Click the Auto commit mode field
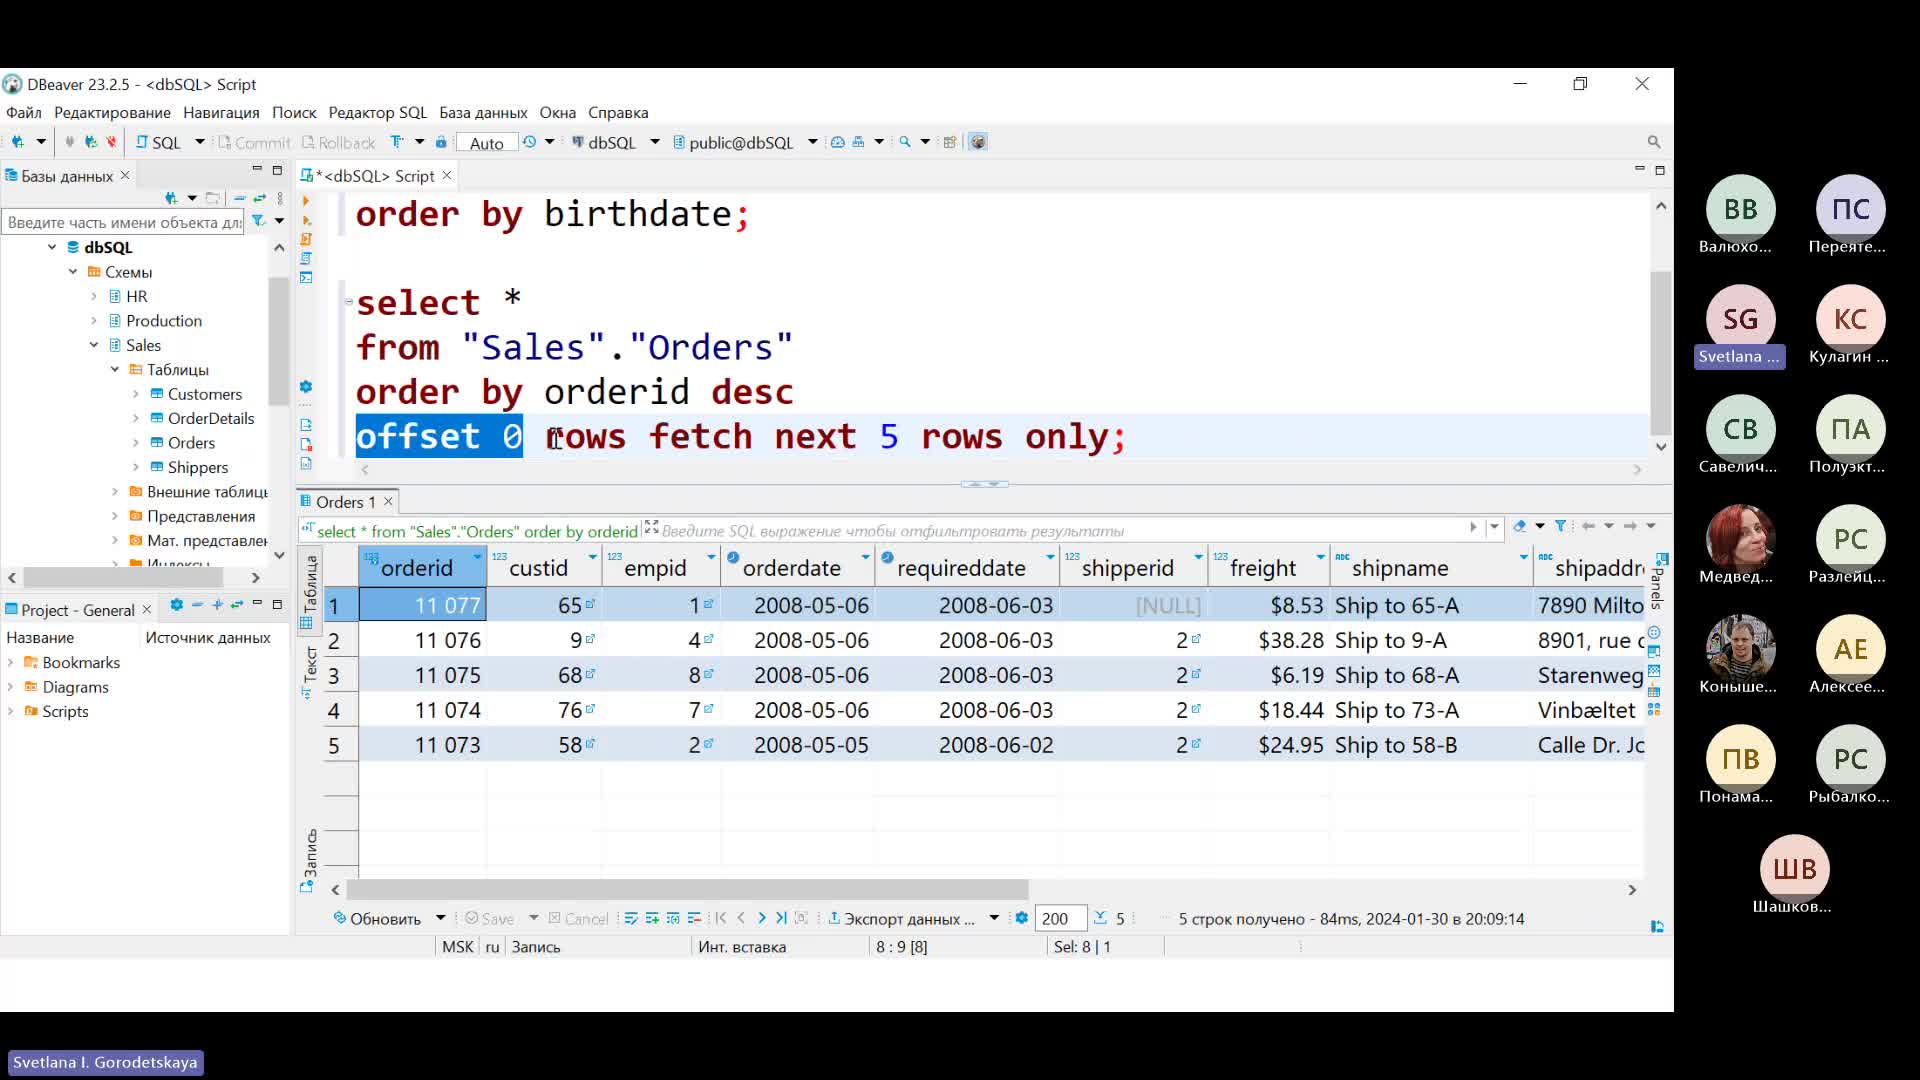The height and width of the screenshot is (1080, 1920). 487,143
